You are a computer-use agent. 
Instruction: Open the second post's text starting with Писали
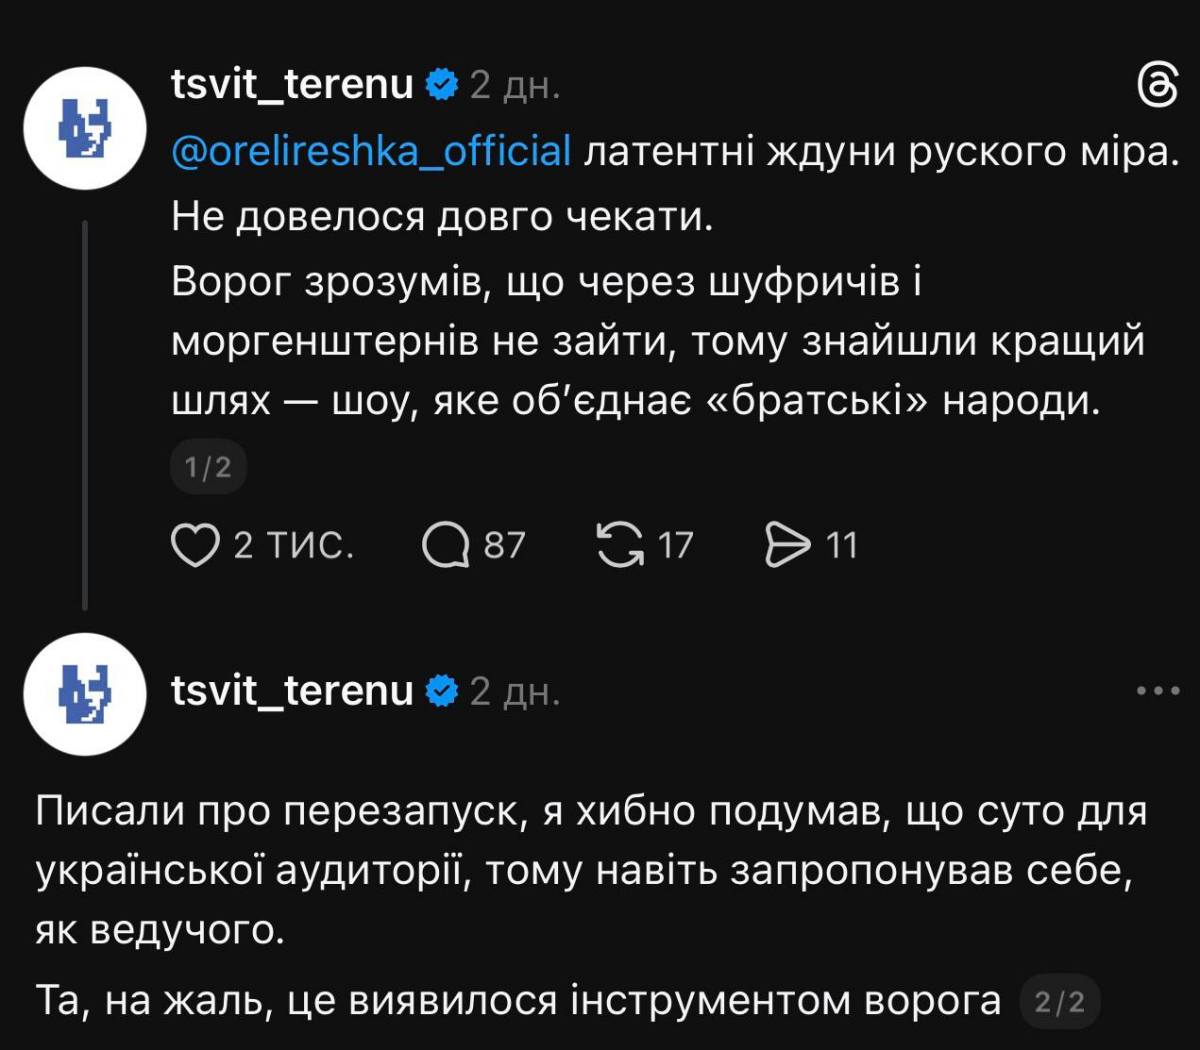[590, 870]
